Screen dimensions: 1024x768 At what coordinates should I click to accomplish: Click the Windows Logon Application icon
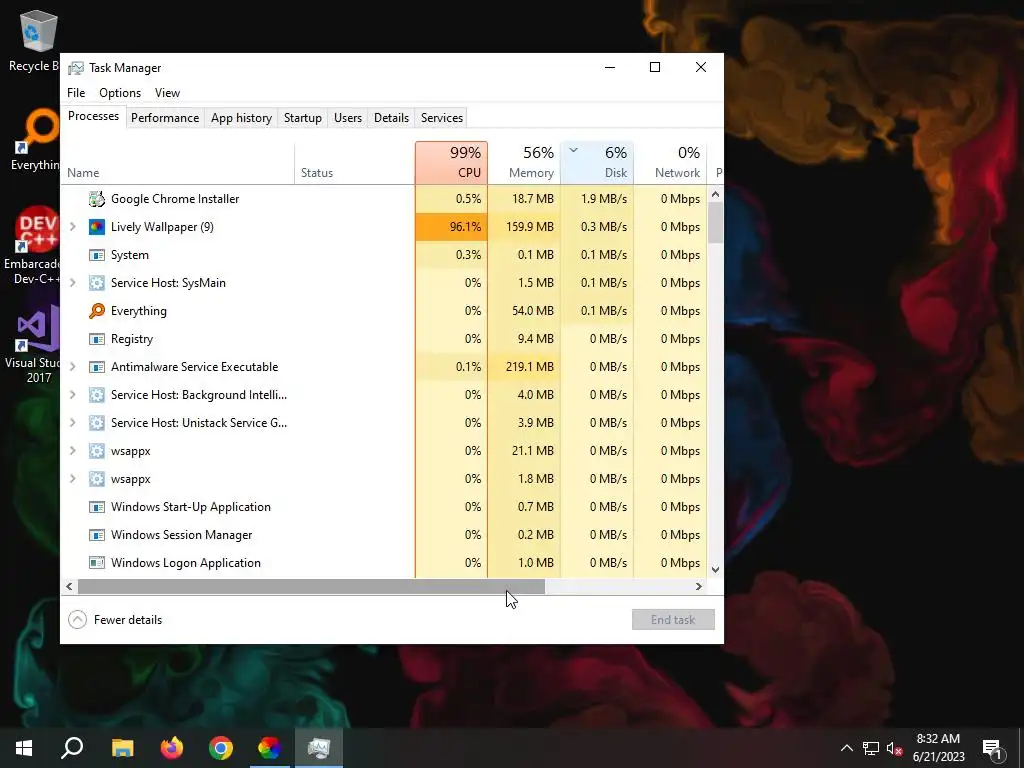coord(97,563)
